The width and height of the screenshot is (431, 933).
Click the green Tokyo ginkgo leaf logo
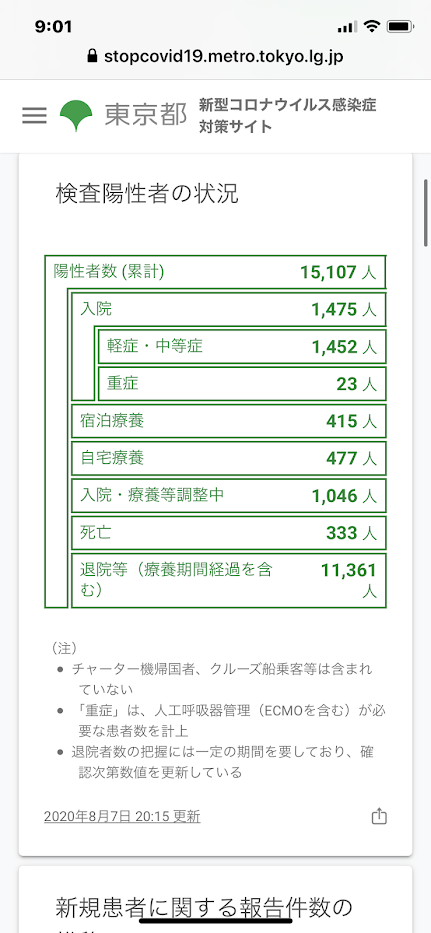pyautogui.click(x=76, y=115)
